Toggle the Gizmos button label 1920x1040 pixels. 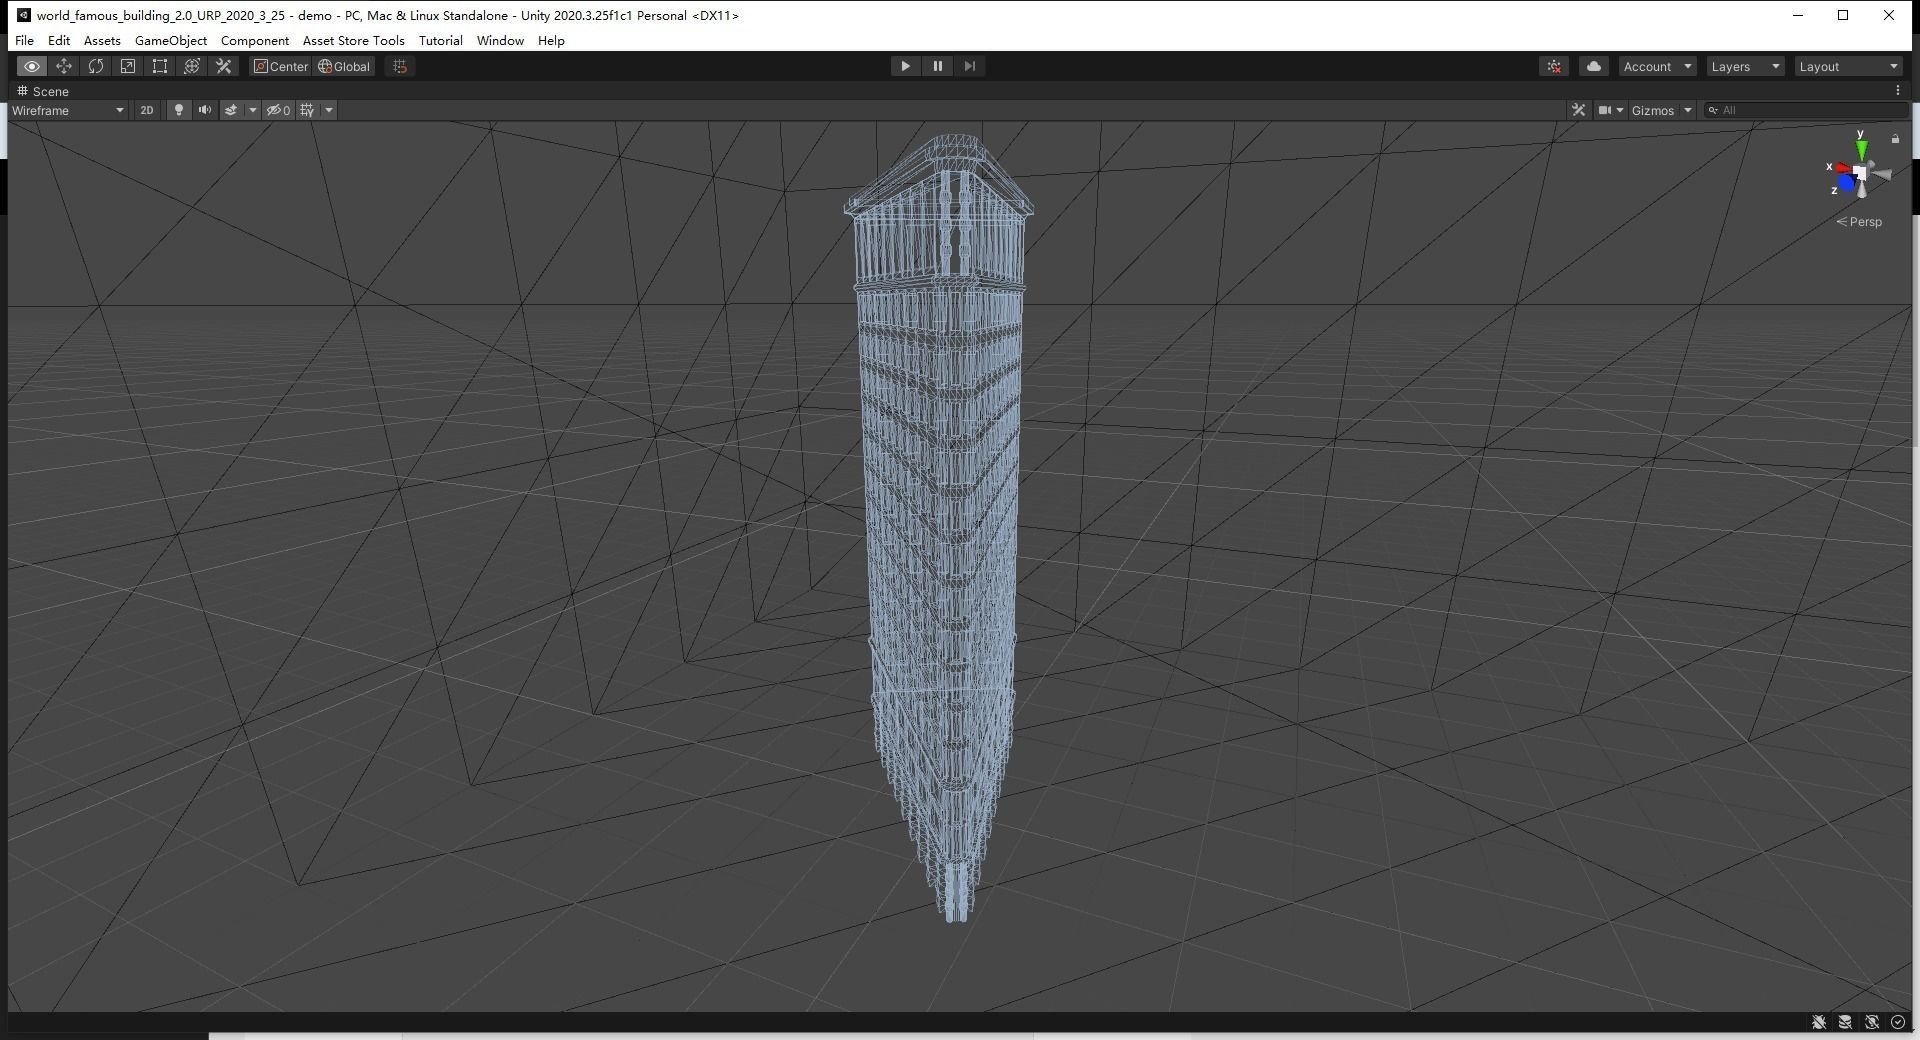(1652, 110)
